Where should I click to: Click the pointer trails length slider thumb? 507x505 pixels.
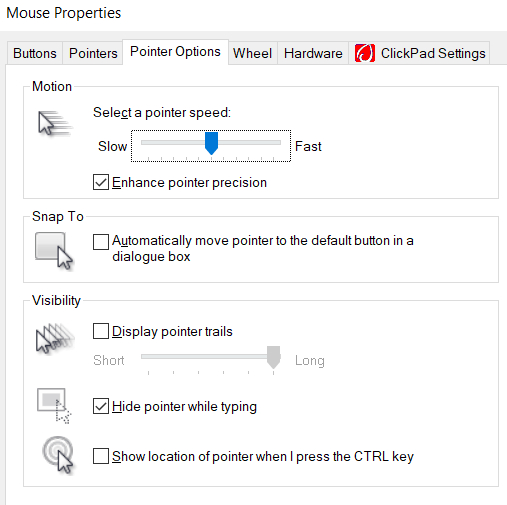point(274,357)
